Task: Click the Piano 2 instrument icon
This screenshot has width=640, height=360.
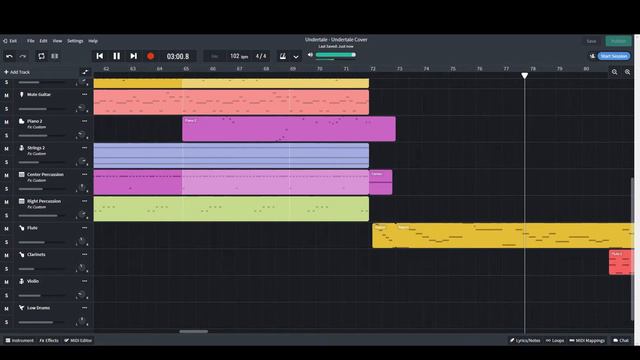Action: tap(22, 121)
